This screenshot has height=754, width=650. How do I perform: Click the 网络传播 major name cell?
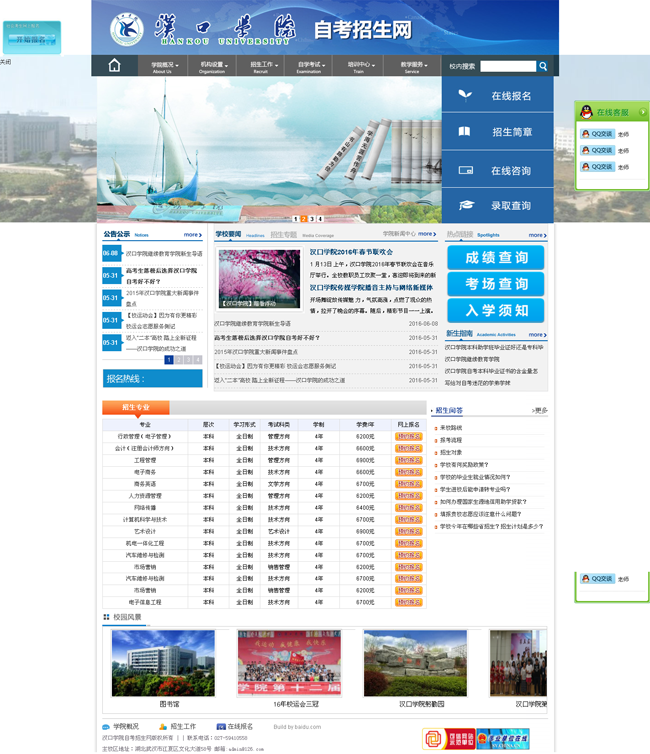pos(145,508)
